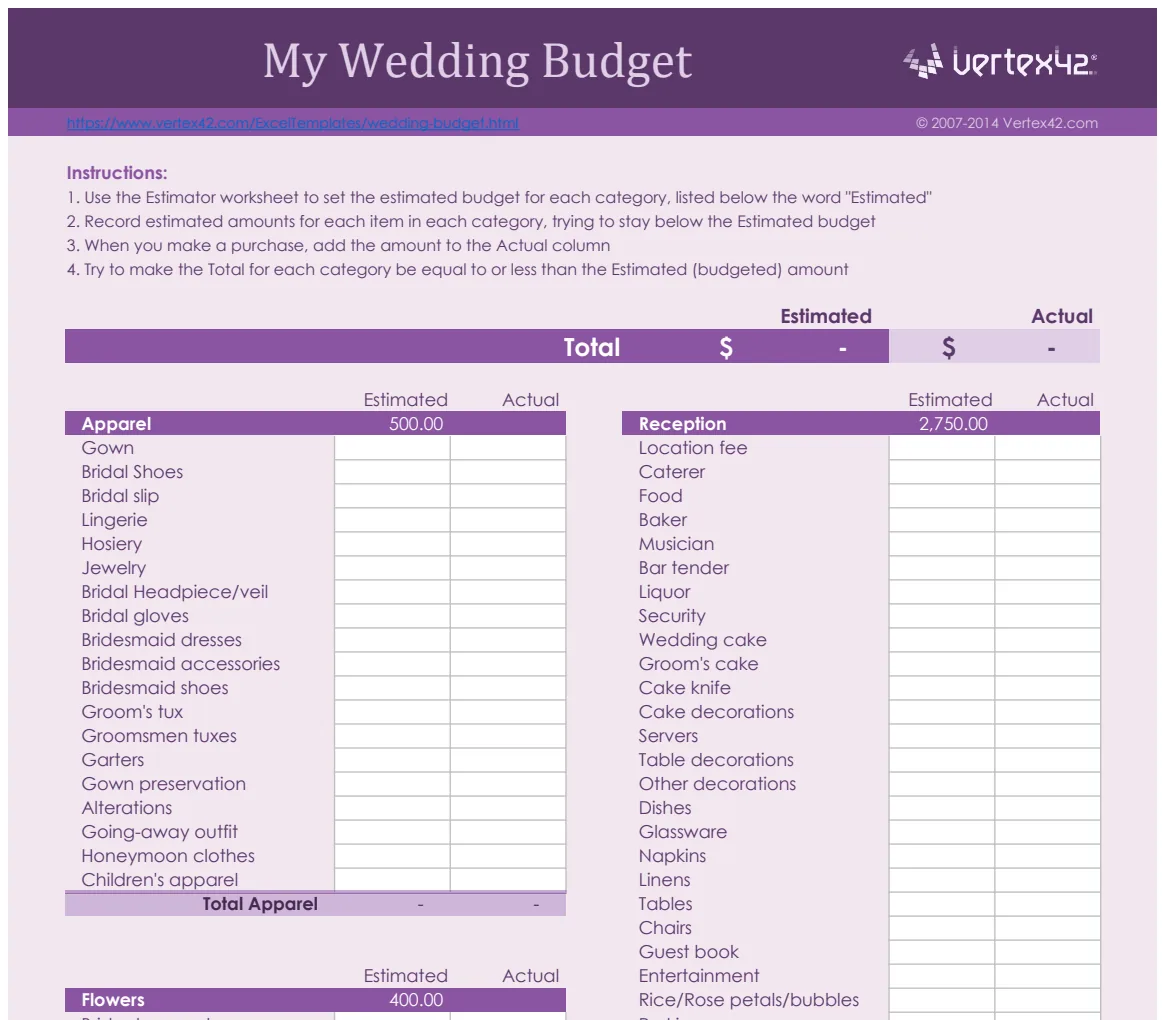The width and height of the screenshot is (1166, 1020).
Task: Click the Alterations actual cell
Action: 508,808
